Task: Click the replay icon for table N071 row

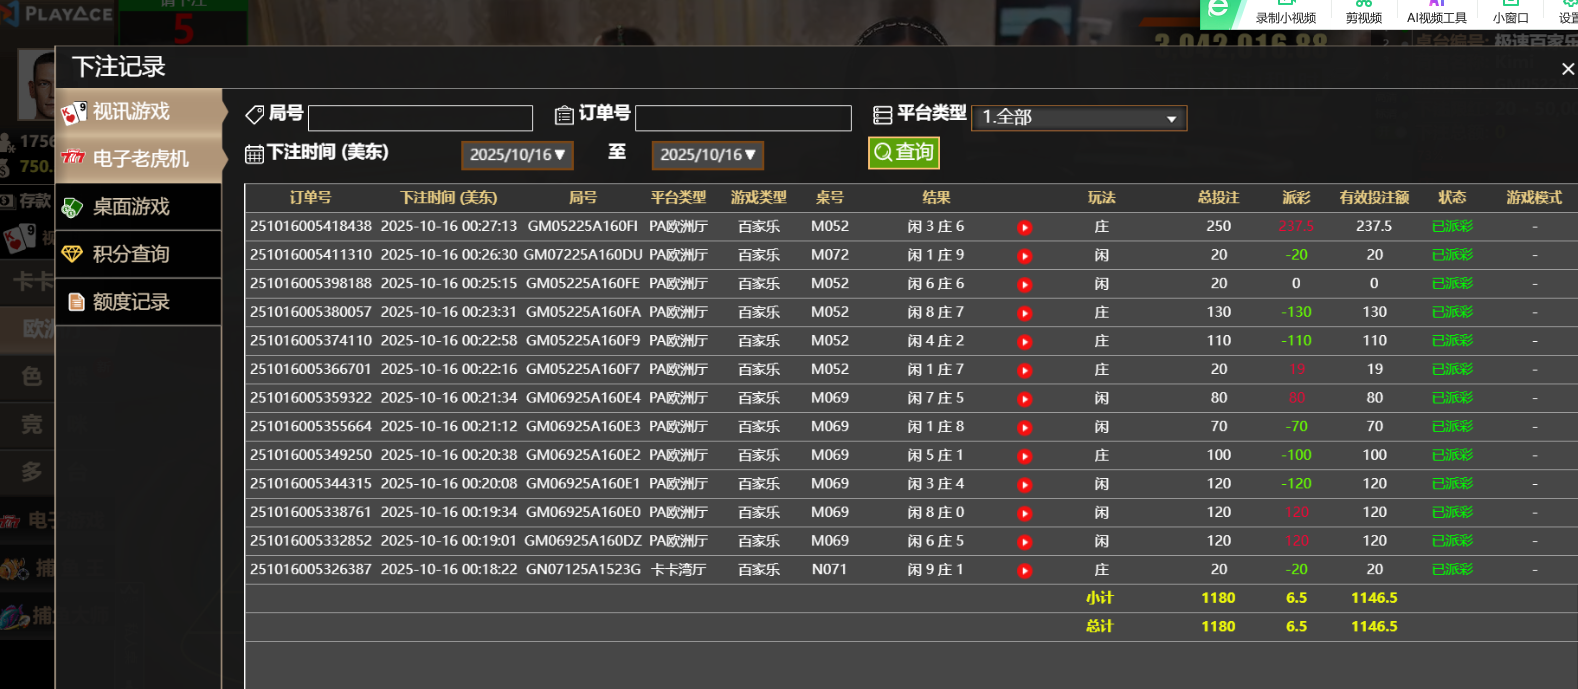Action: click(1024, 571)
